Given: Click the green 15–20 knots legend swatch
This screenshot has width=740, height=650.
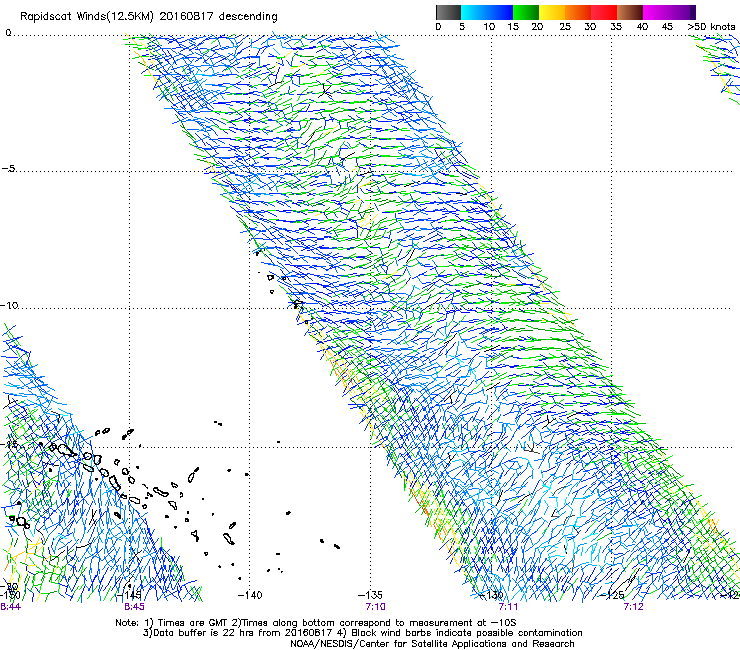Looking at the screenshot, I should [526, 12].
